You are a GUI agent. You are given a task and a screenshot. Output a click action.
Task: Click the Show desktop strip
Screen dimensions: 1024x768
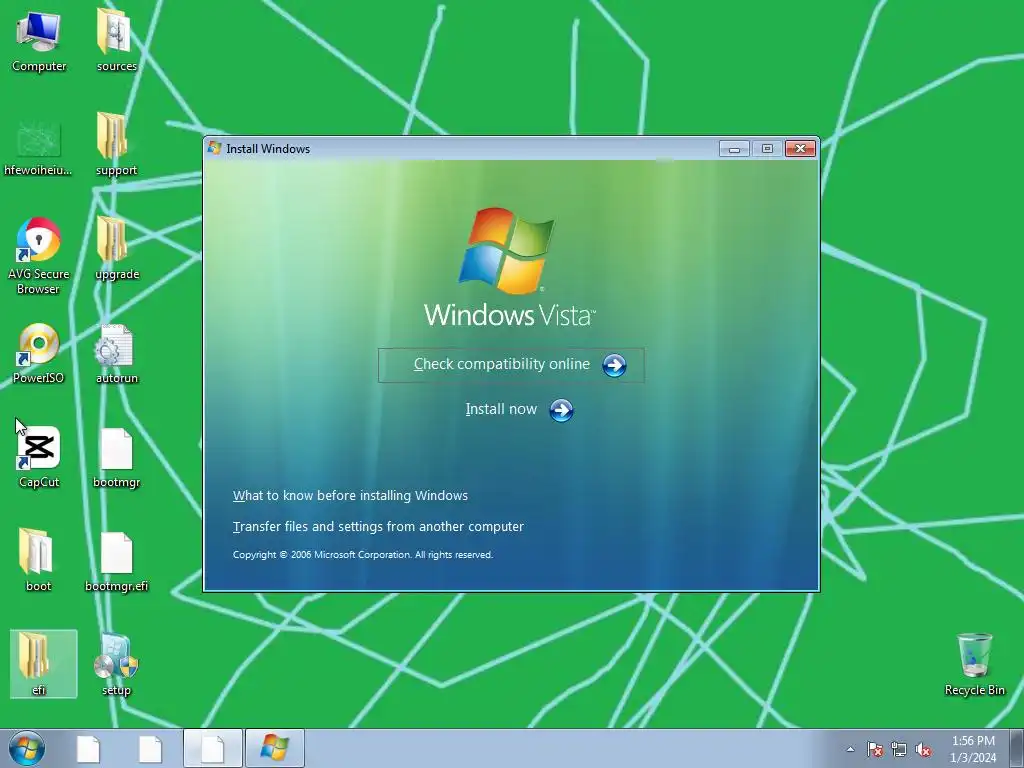point(1016,748)
